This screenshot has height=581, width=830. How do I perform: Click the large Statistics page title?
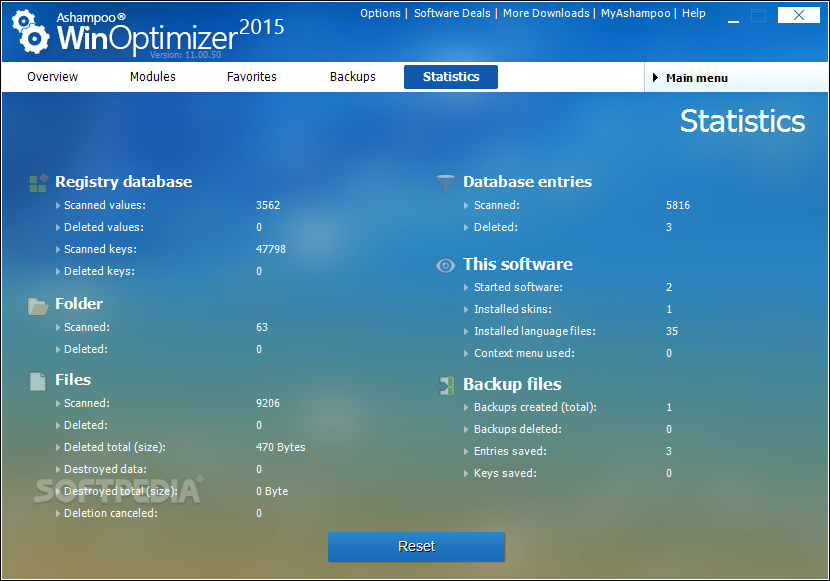point(742,121)
